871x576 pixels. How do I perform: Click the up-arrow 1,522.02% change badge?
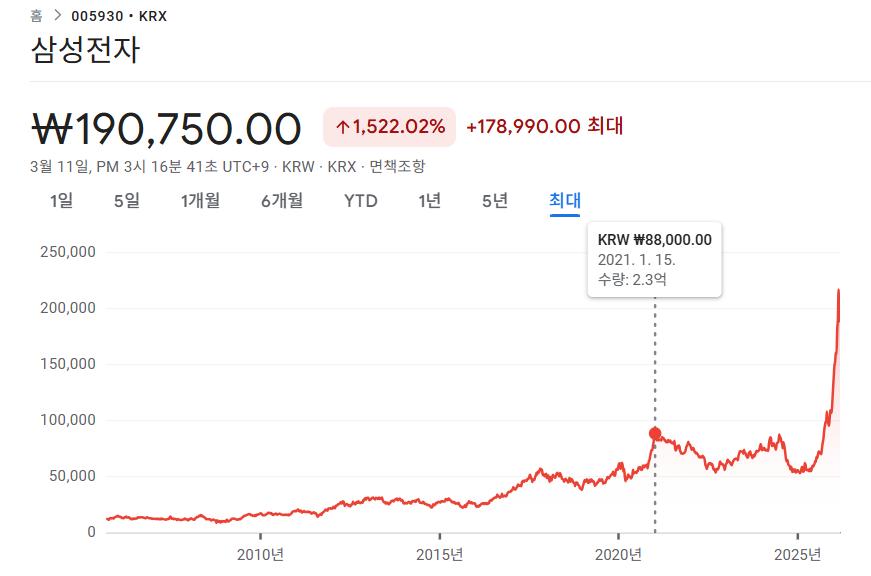(389, 127)
